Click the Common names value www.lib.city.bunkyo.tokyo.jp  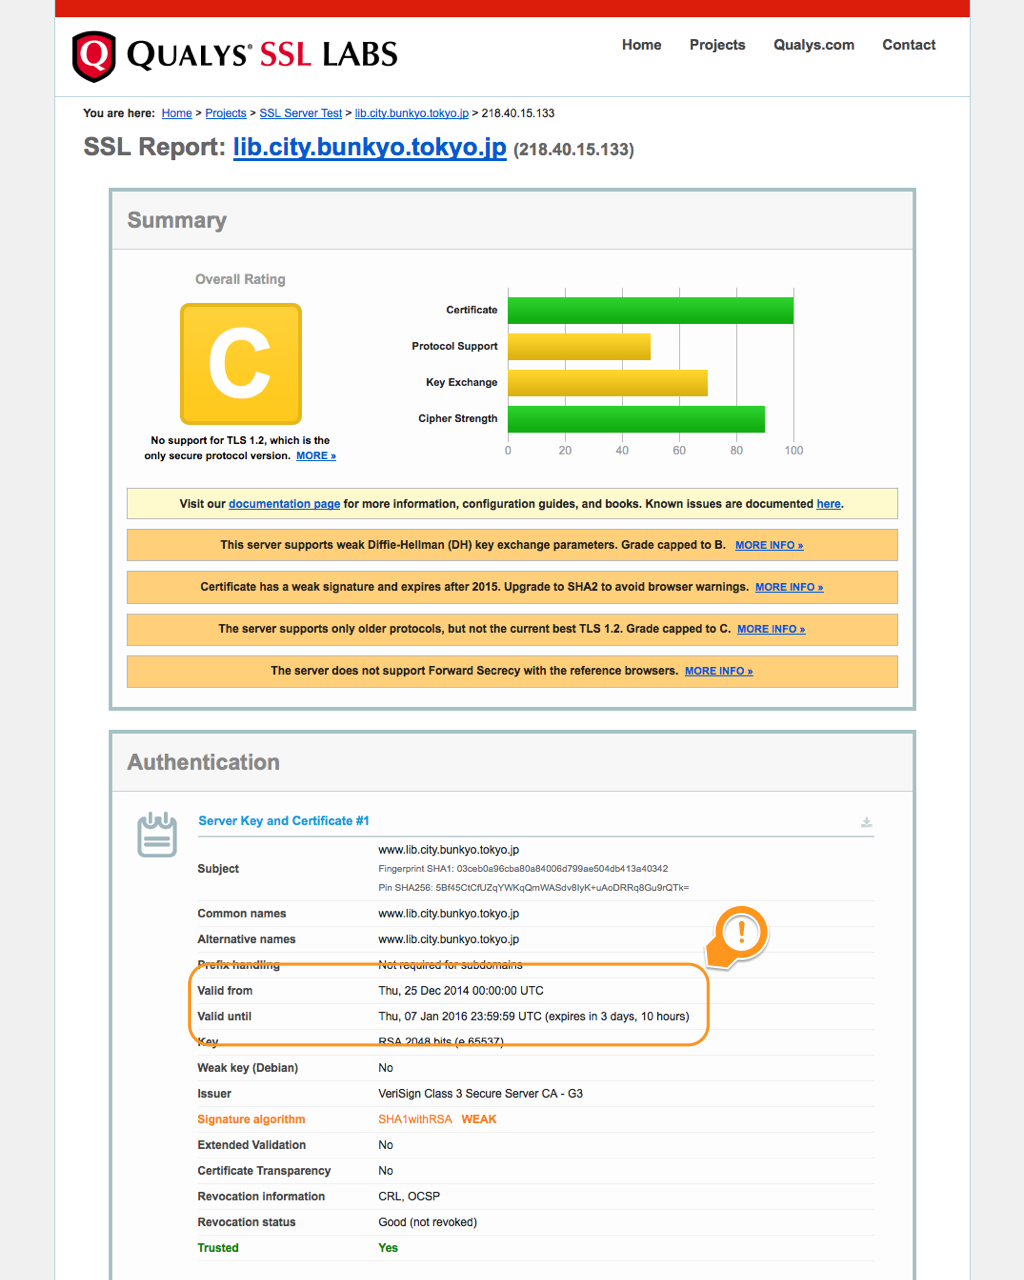449,914
